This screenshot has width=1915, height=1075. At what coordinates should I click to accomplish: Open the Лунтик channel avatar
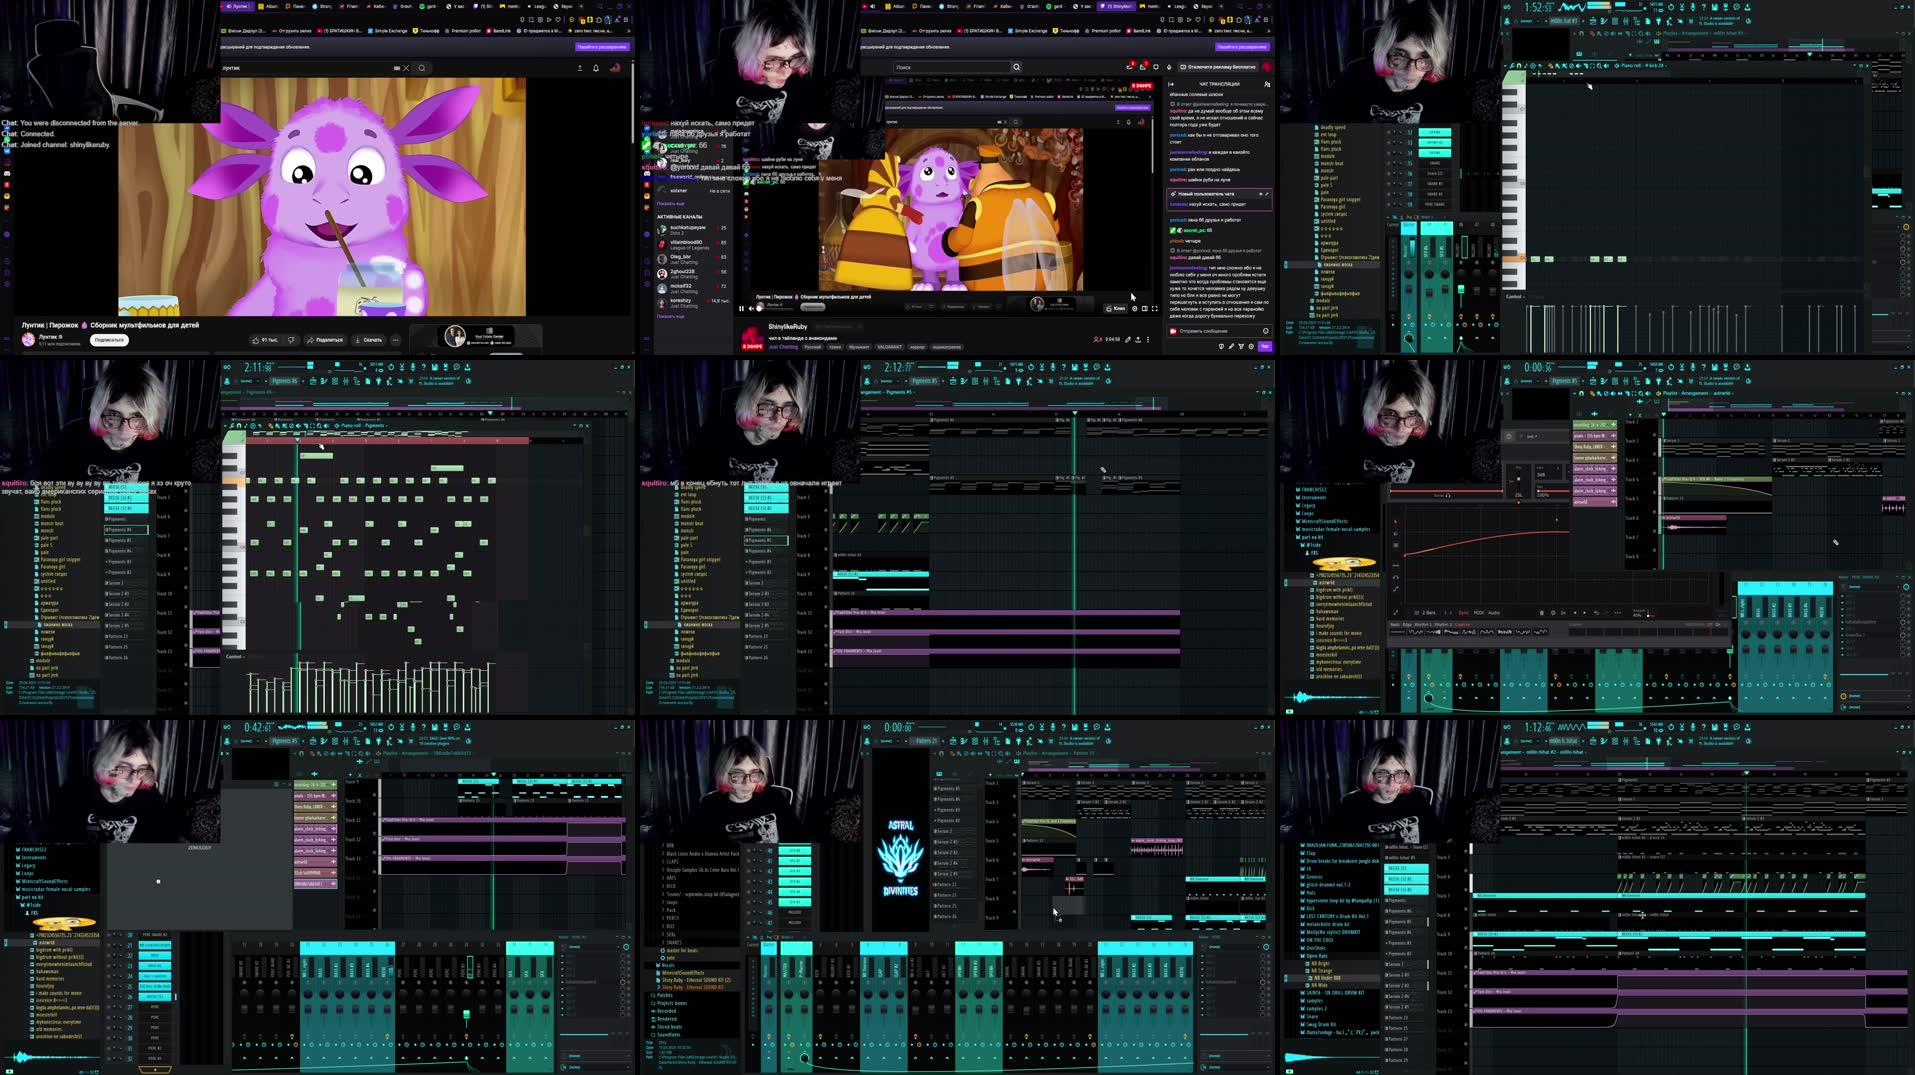[x=28, y=340]
